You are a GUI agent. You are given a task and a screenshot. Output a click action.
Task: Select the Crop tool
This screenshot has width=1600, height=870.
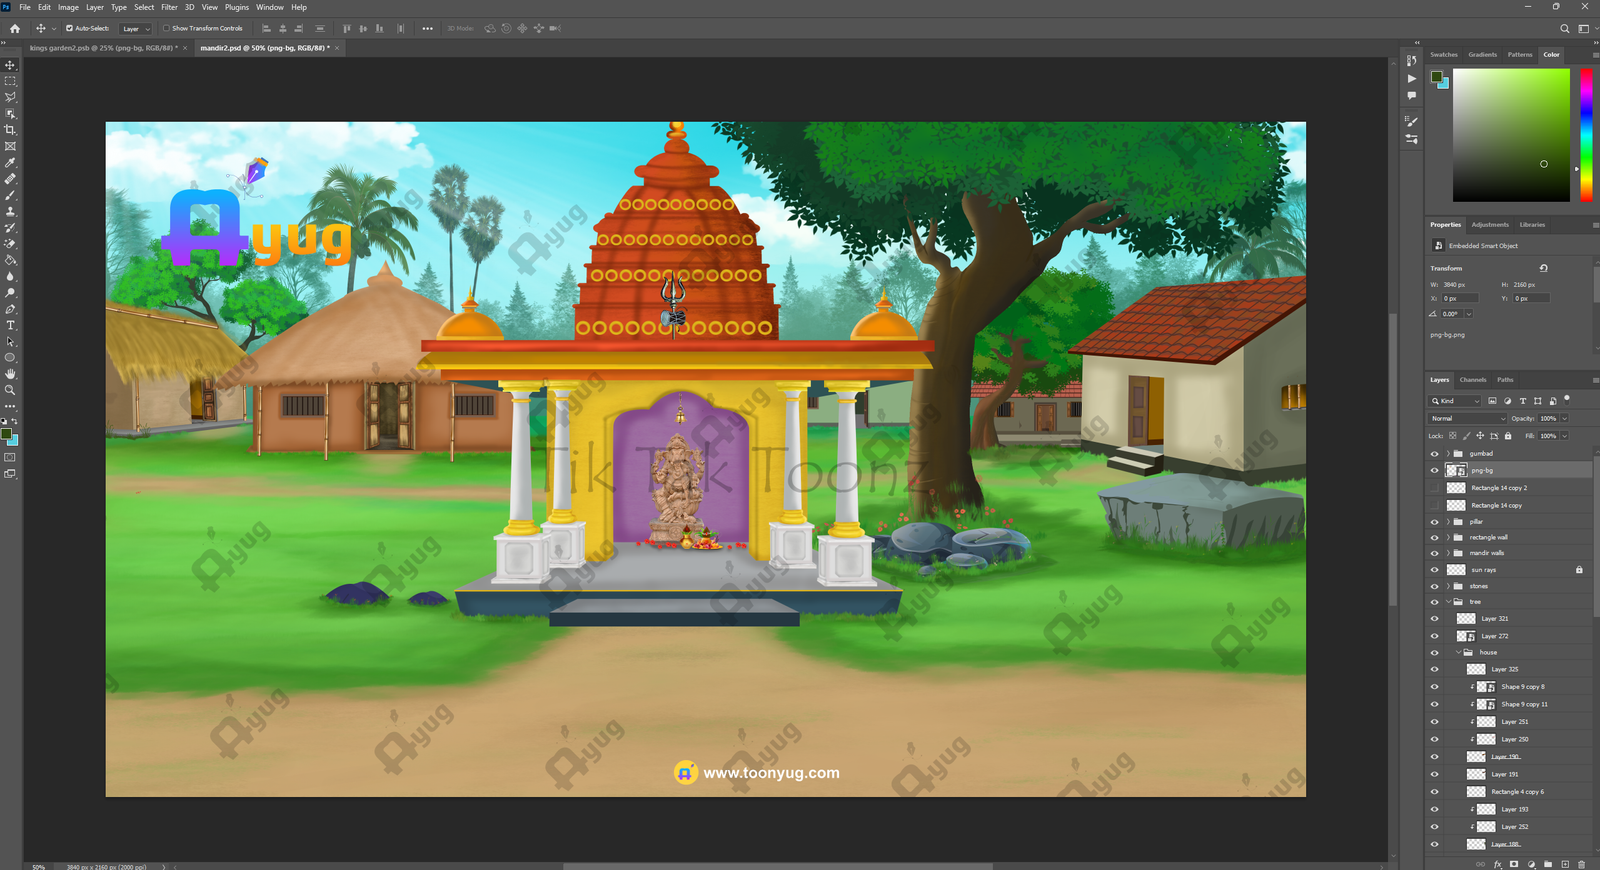click(11, 130)
